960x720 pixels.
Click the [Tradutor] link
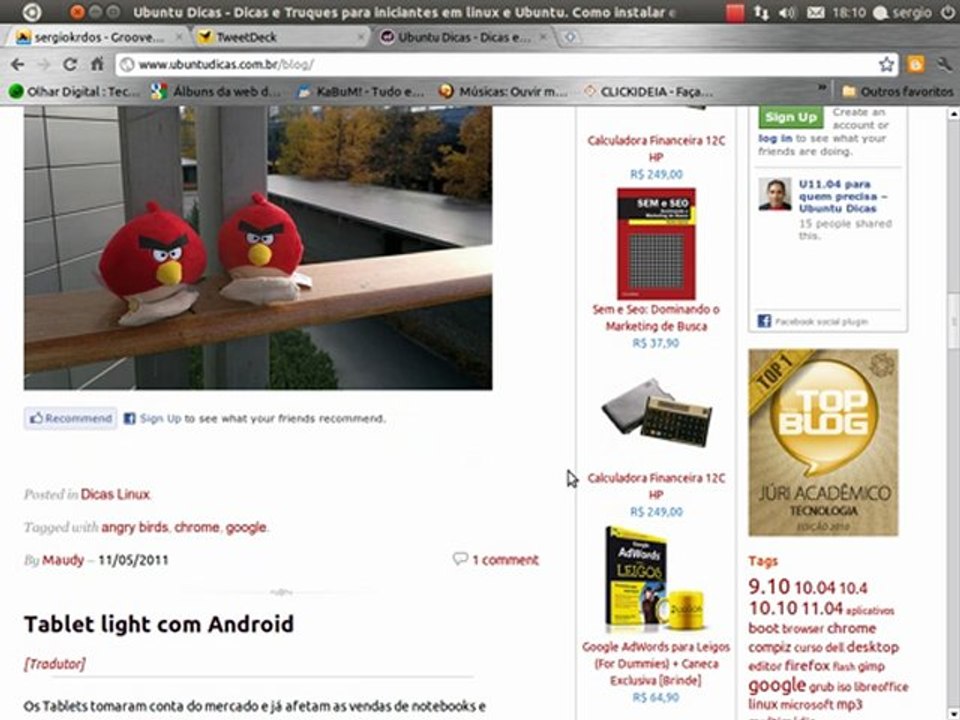[54, 664]
